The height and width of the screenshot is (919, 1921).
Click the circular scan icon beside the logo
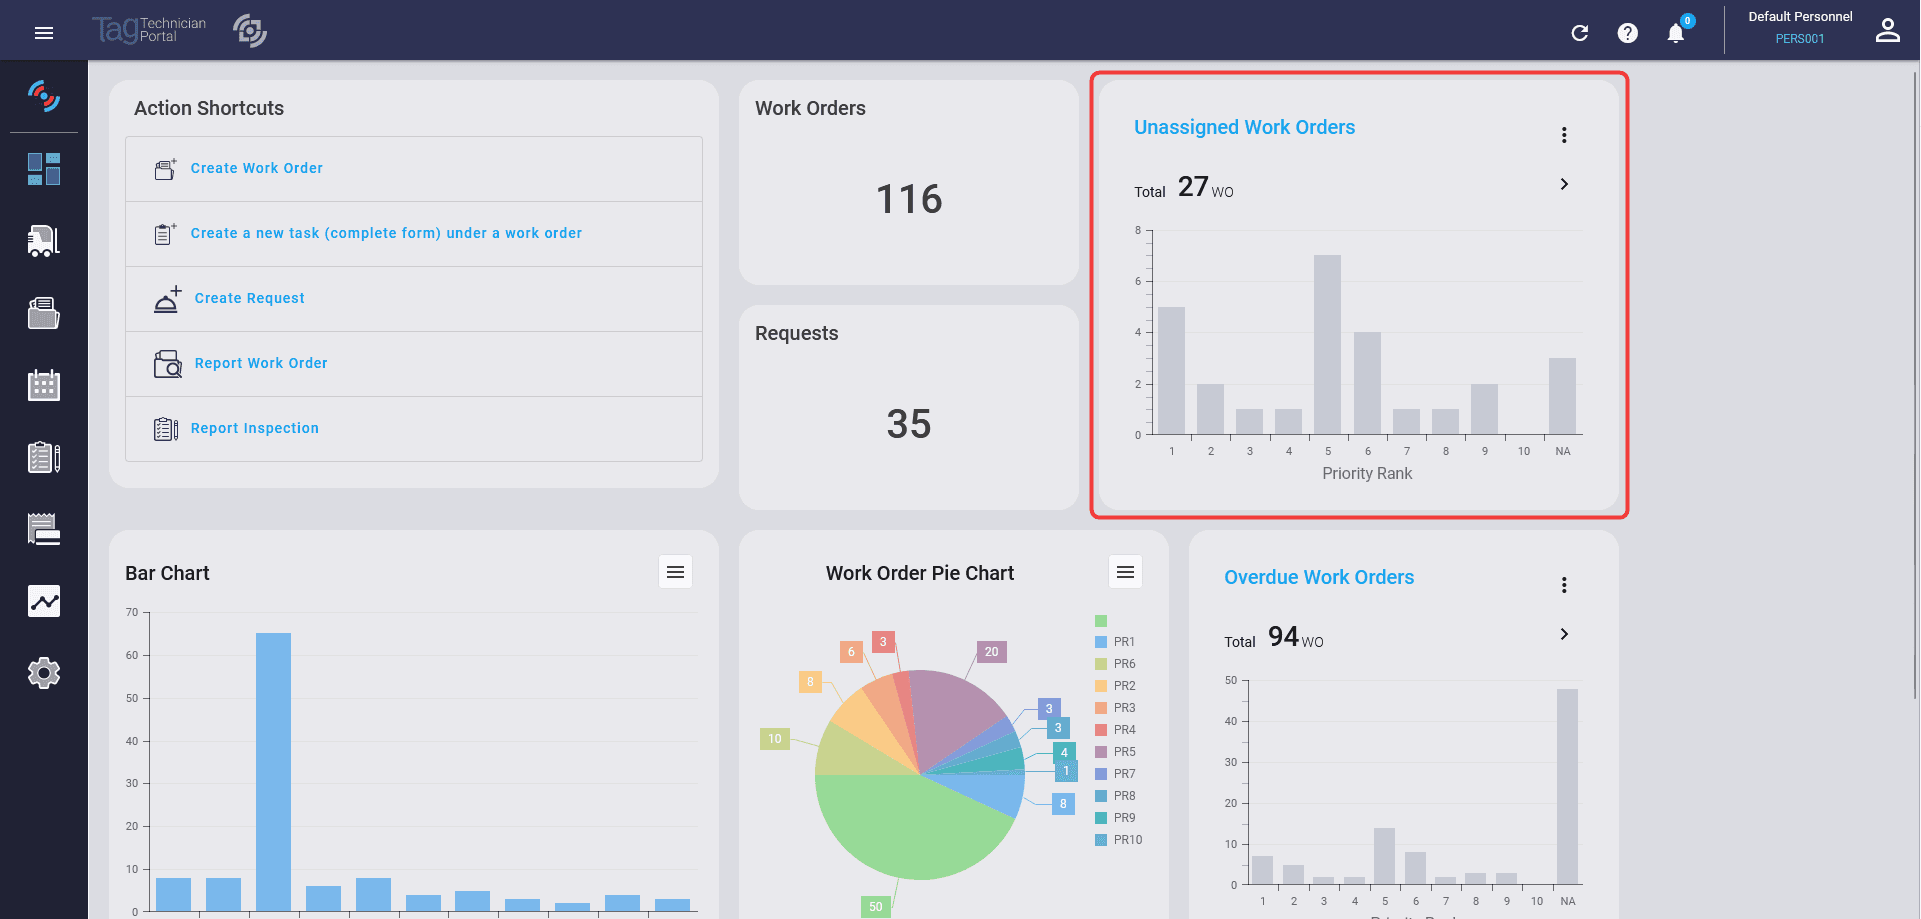tap(250, 31)
